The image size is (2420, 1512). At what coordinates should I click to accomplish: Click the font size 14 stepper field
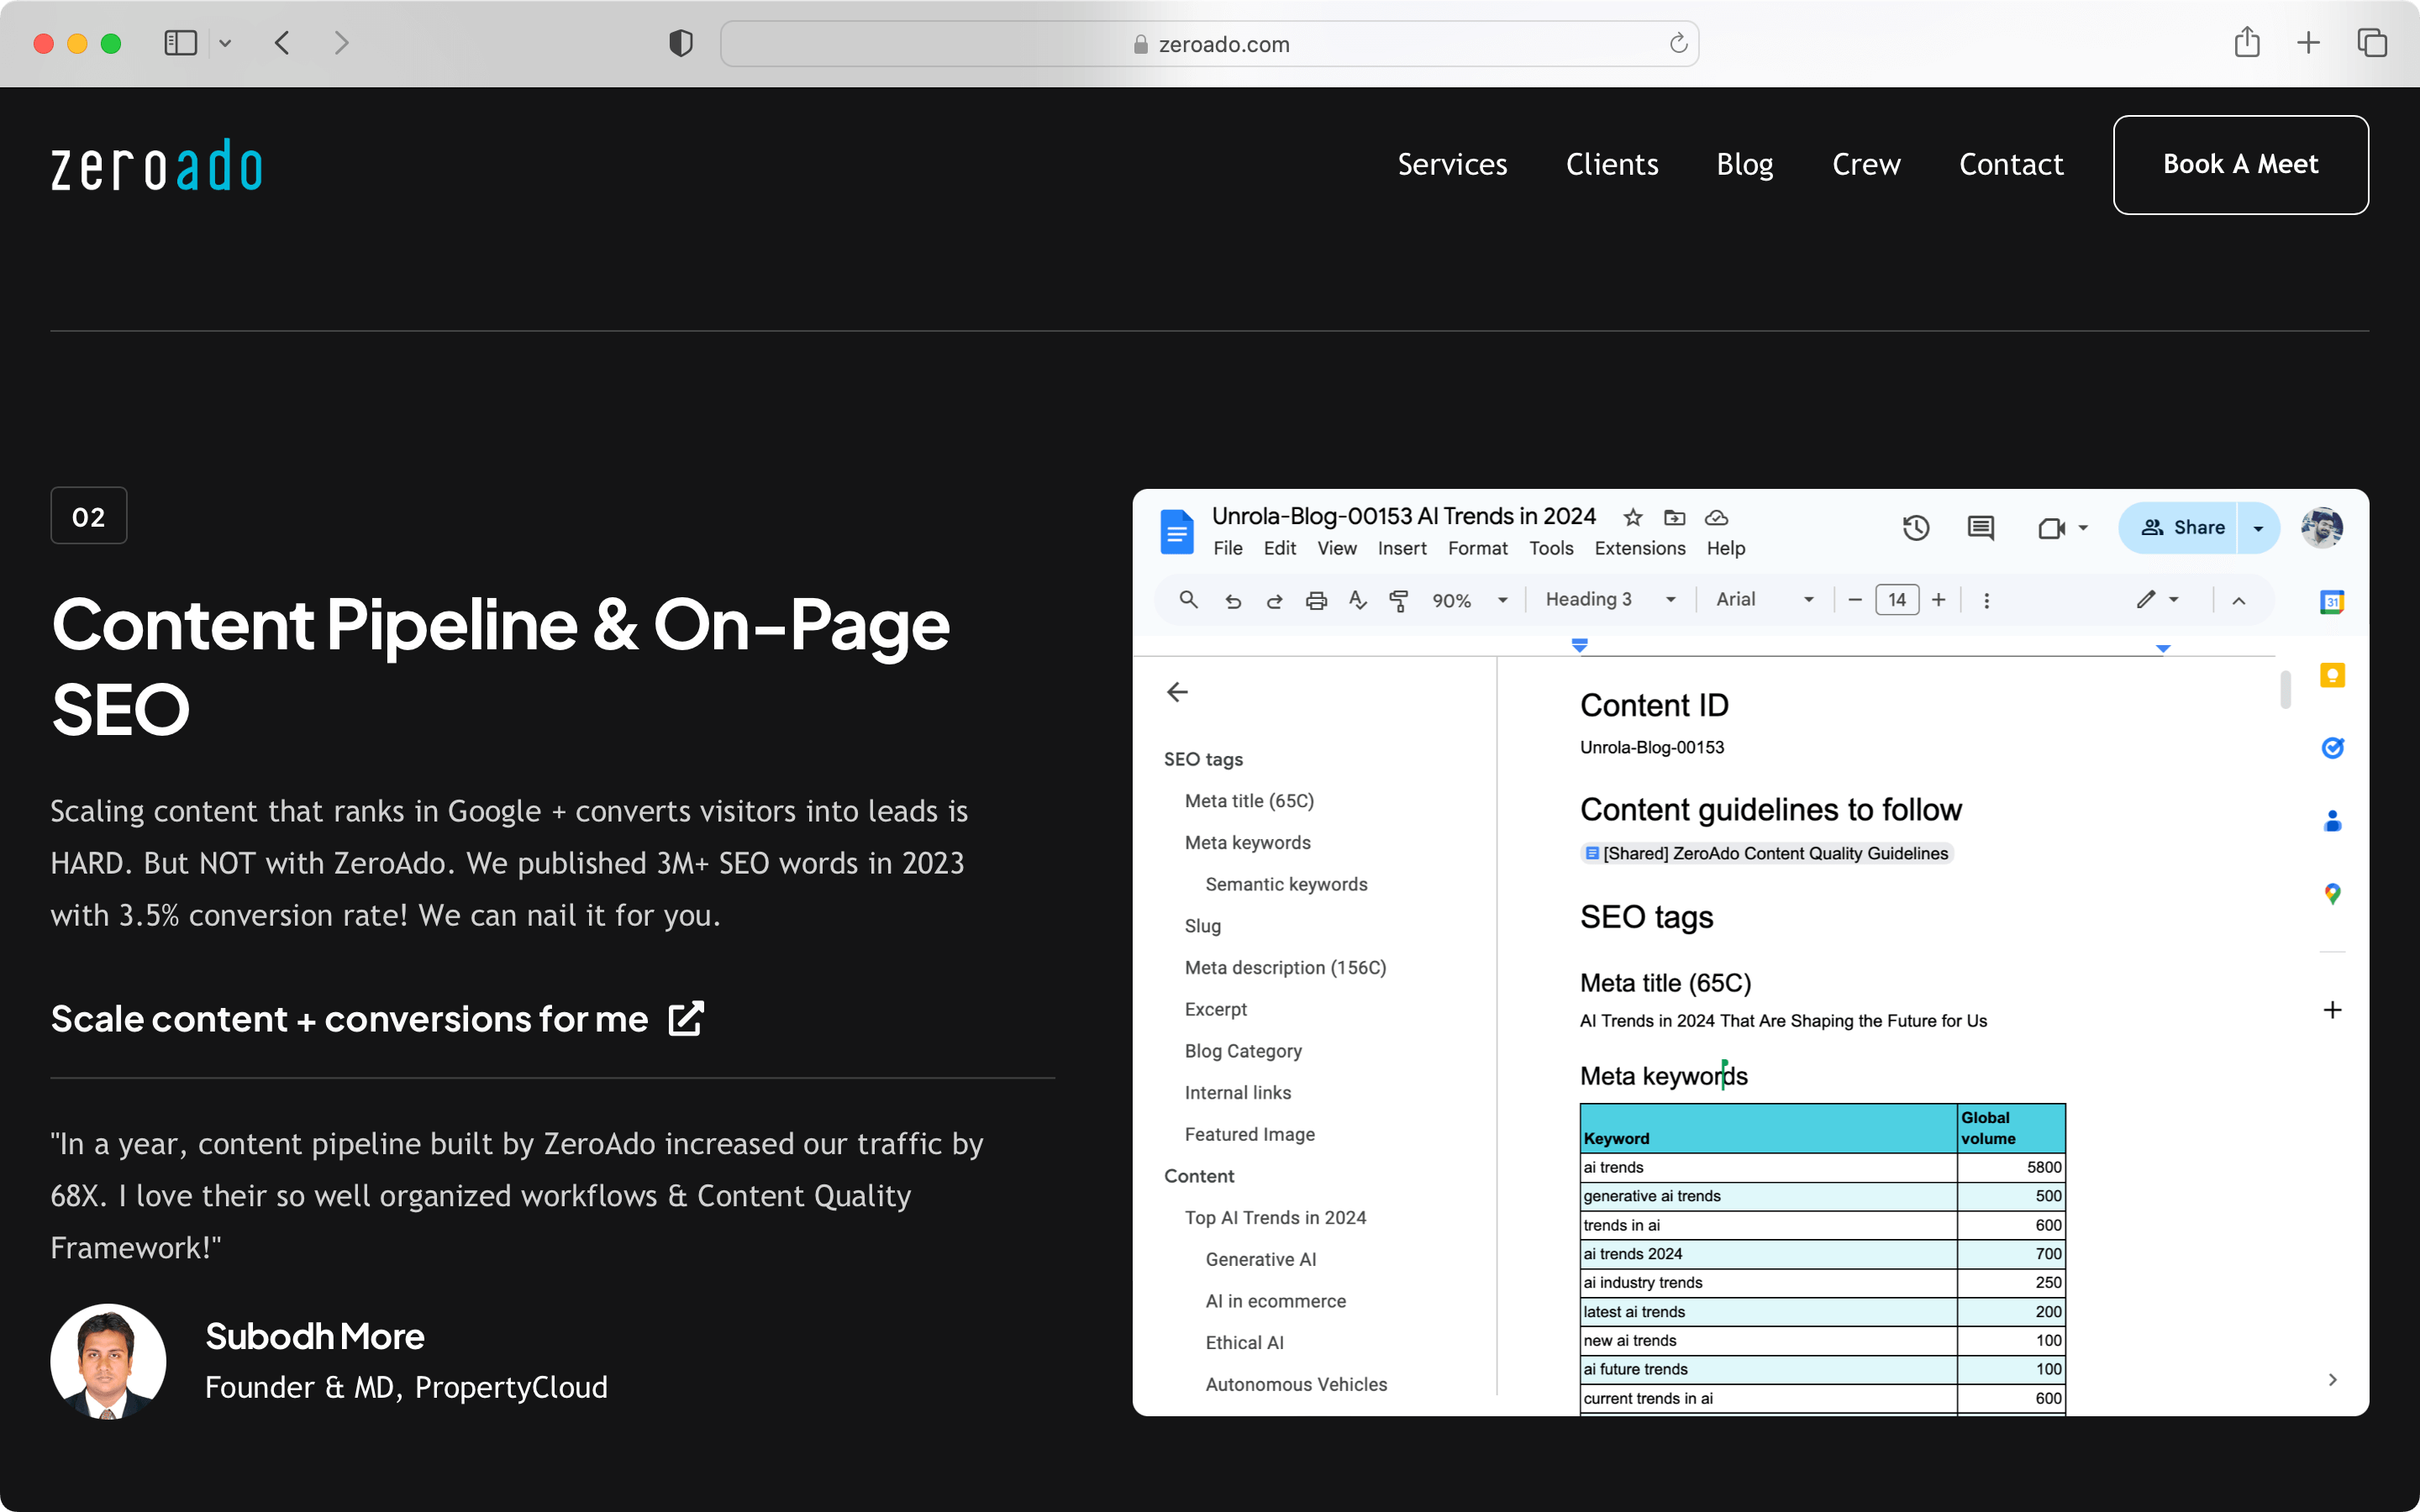(x=1897, y=599)
